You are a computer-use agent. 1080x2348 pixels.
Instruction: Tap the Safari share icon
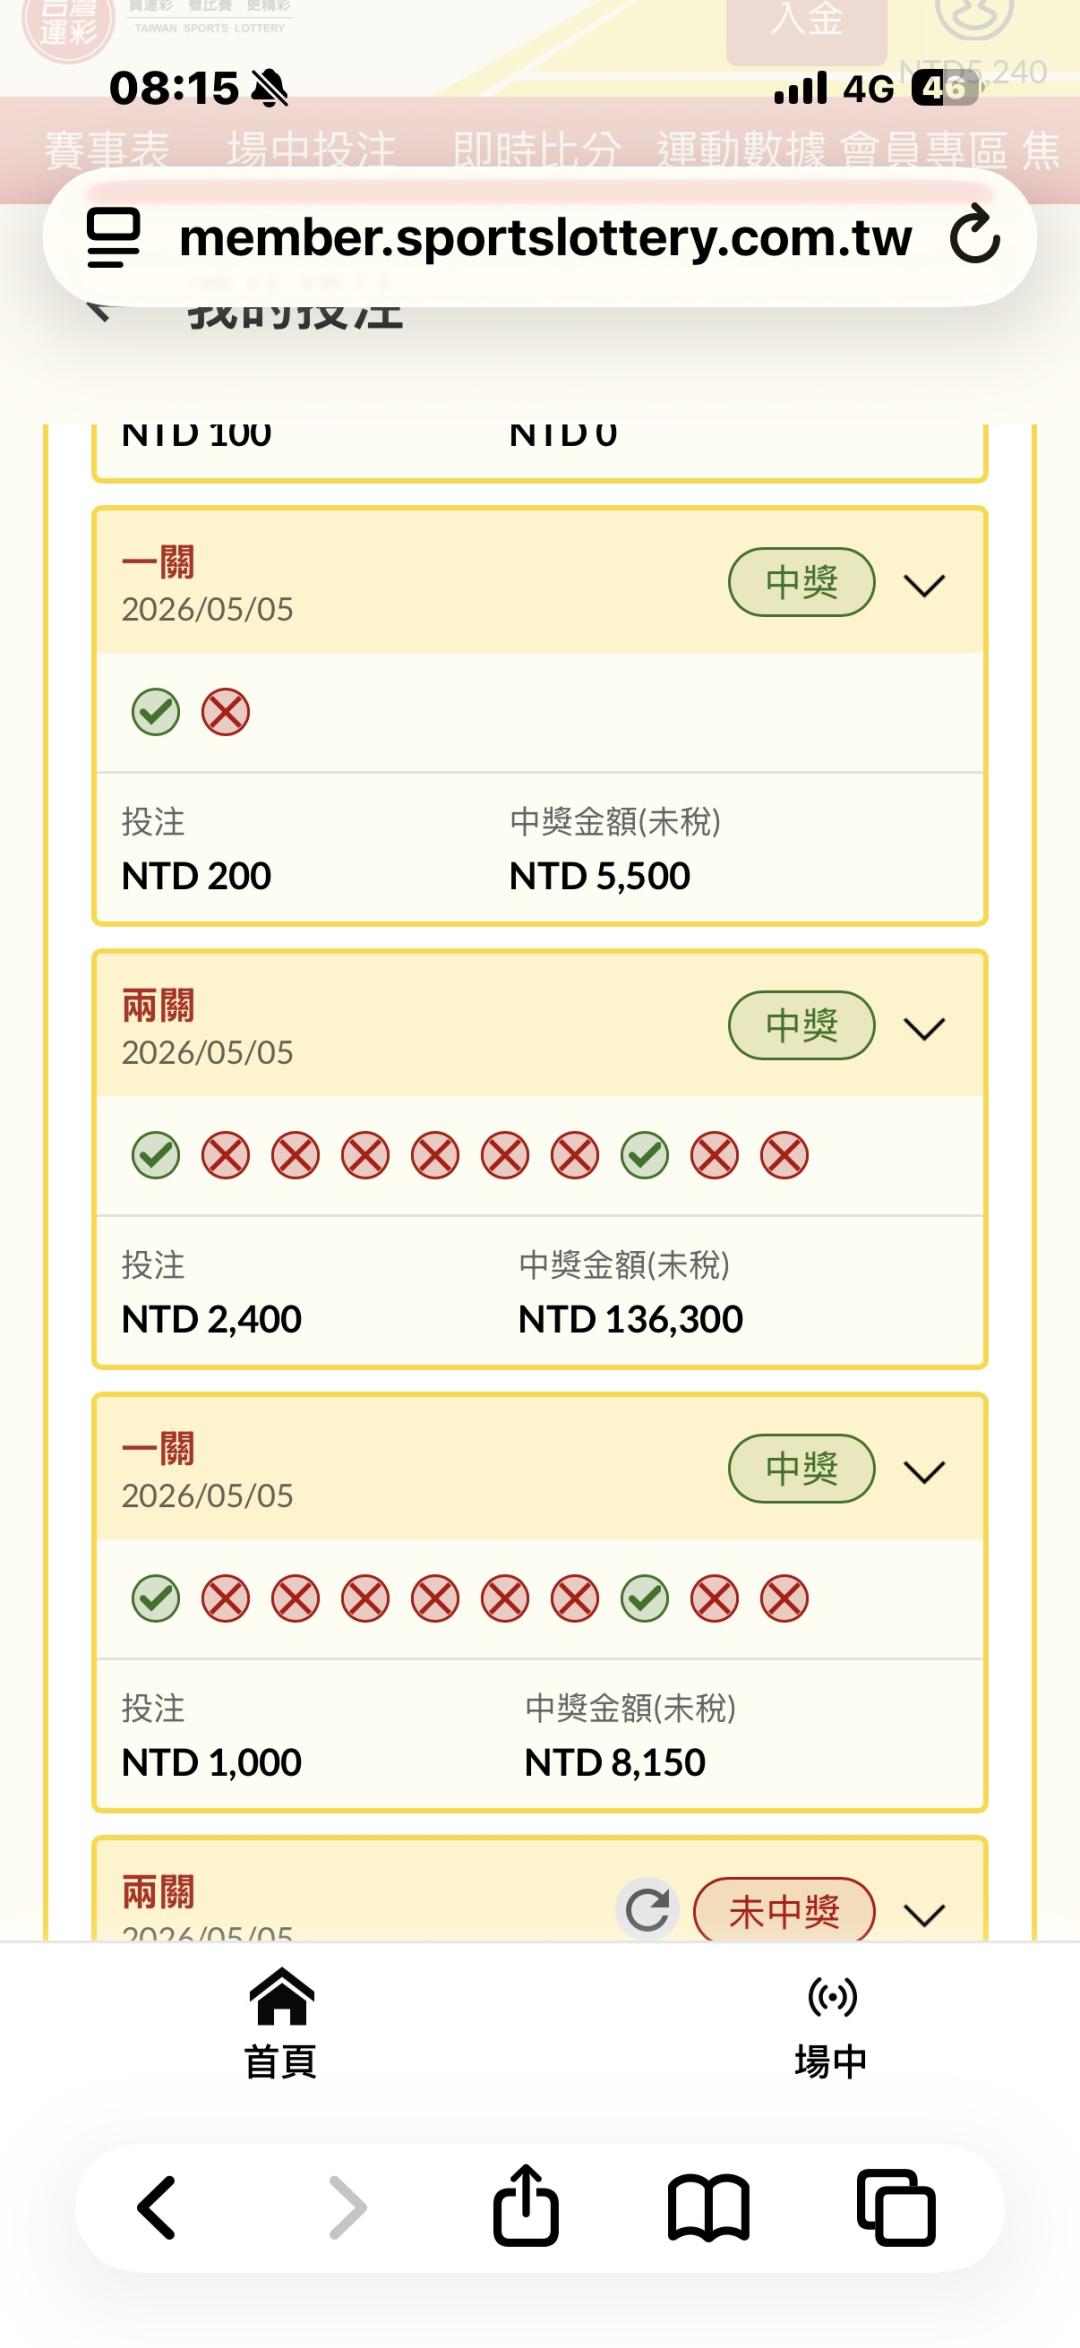point(525,2206)
